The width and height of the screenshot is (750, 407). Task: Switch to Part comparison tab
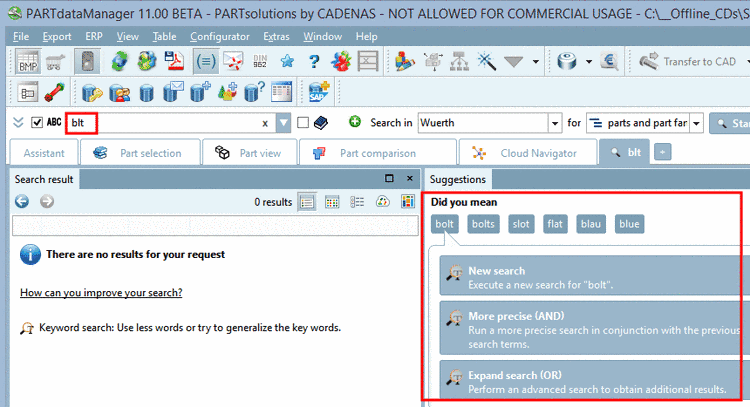[377, 153]
